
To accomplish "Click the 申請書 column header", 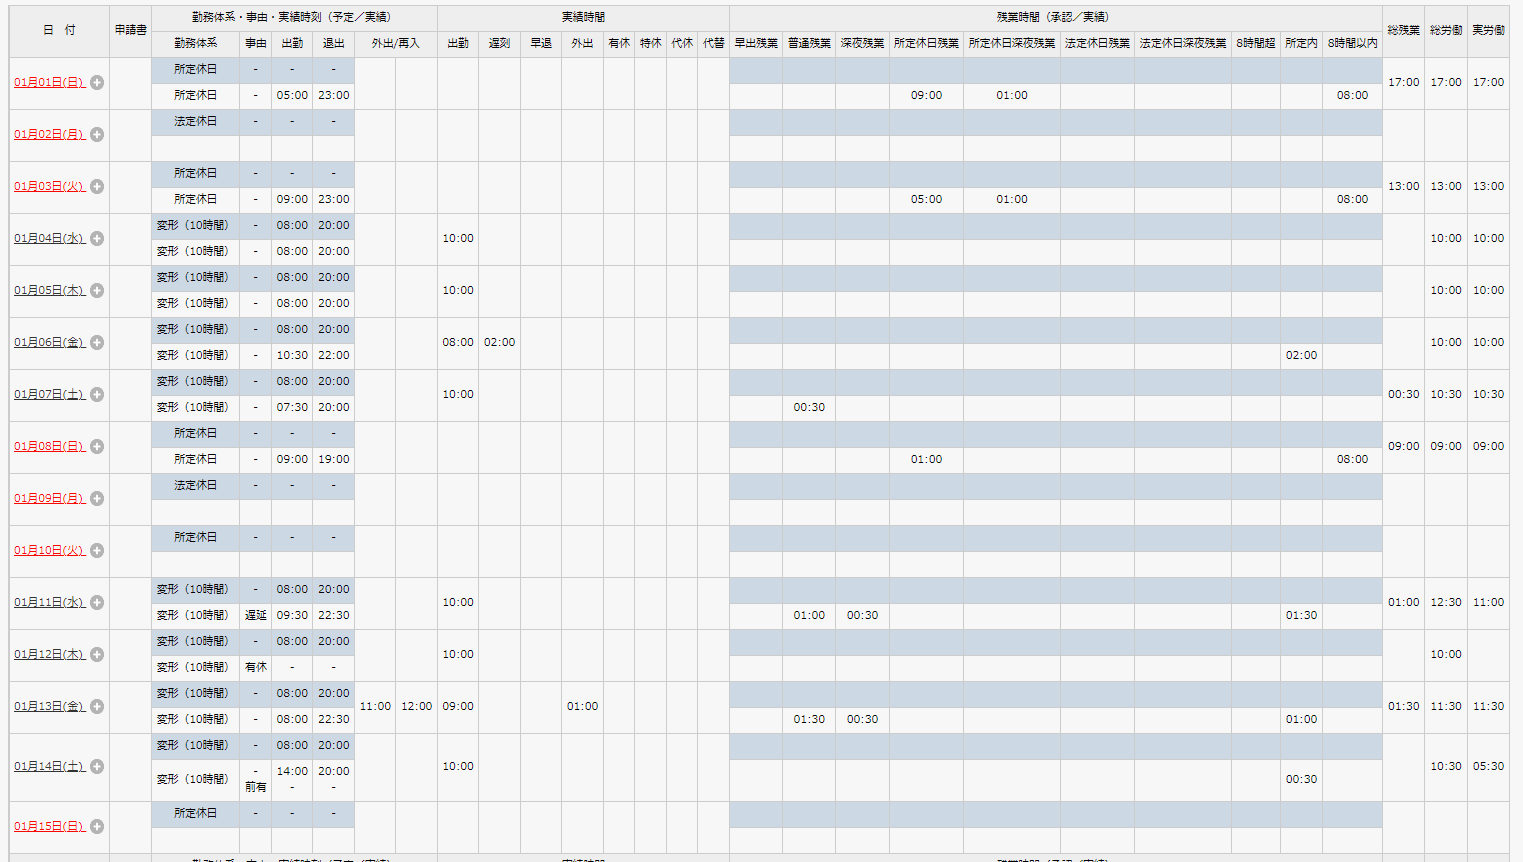I will pyautogui.click(x=130, y=31).
